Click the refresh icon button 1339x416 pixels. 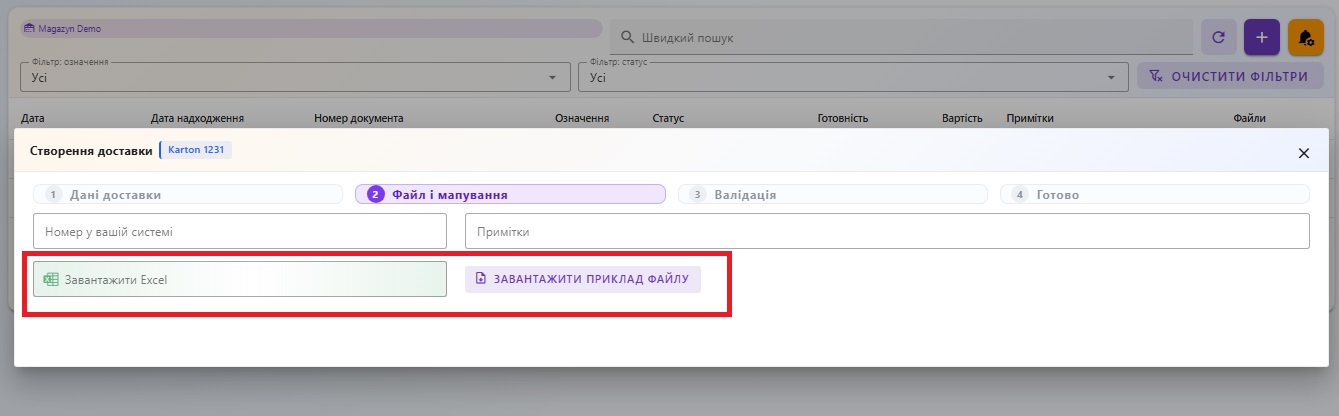point(1218,37)
